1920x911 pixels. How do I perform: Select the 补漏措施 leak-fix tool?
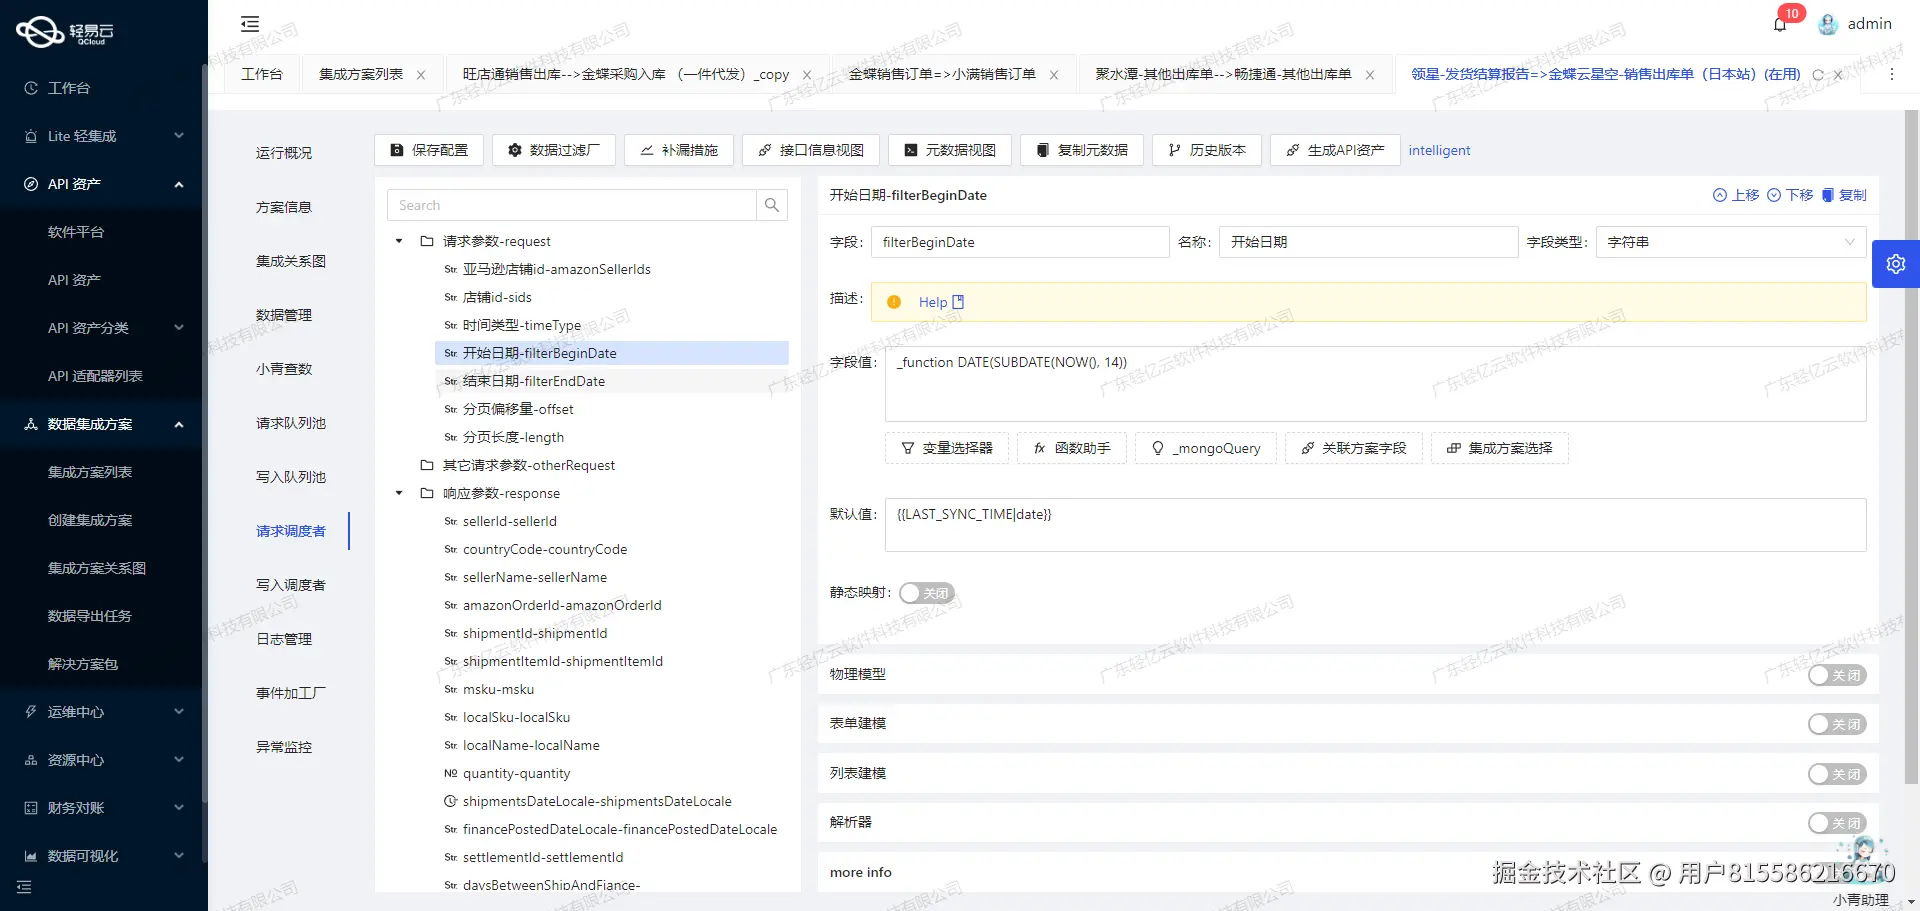click(x=678, y=150)
